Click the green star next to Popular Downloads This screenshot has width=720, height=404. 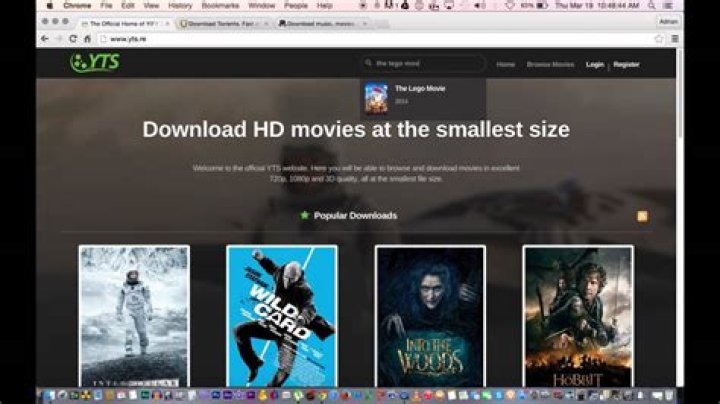[x=304, y=215]
